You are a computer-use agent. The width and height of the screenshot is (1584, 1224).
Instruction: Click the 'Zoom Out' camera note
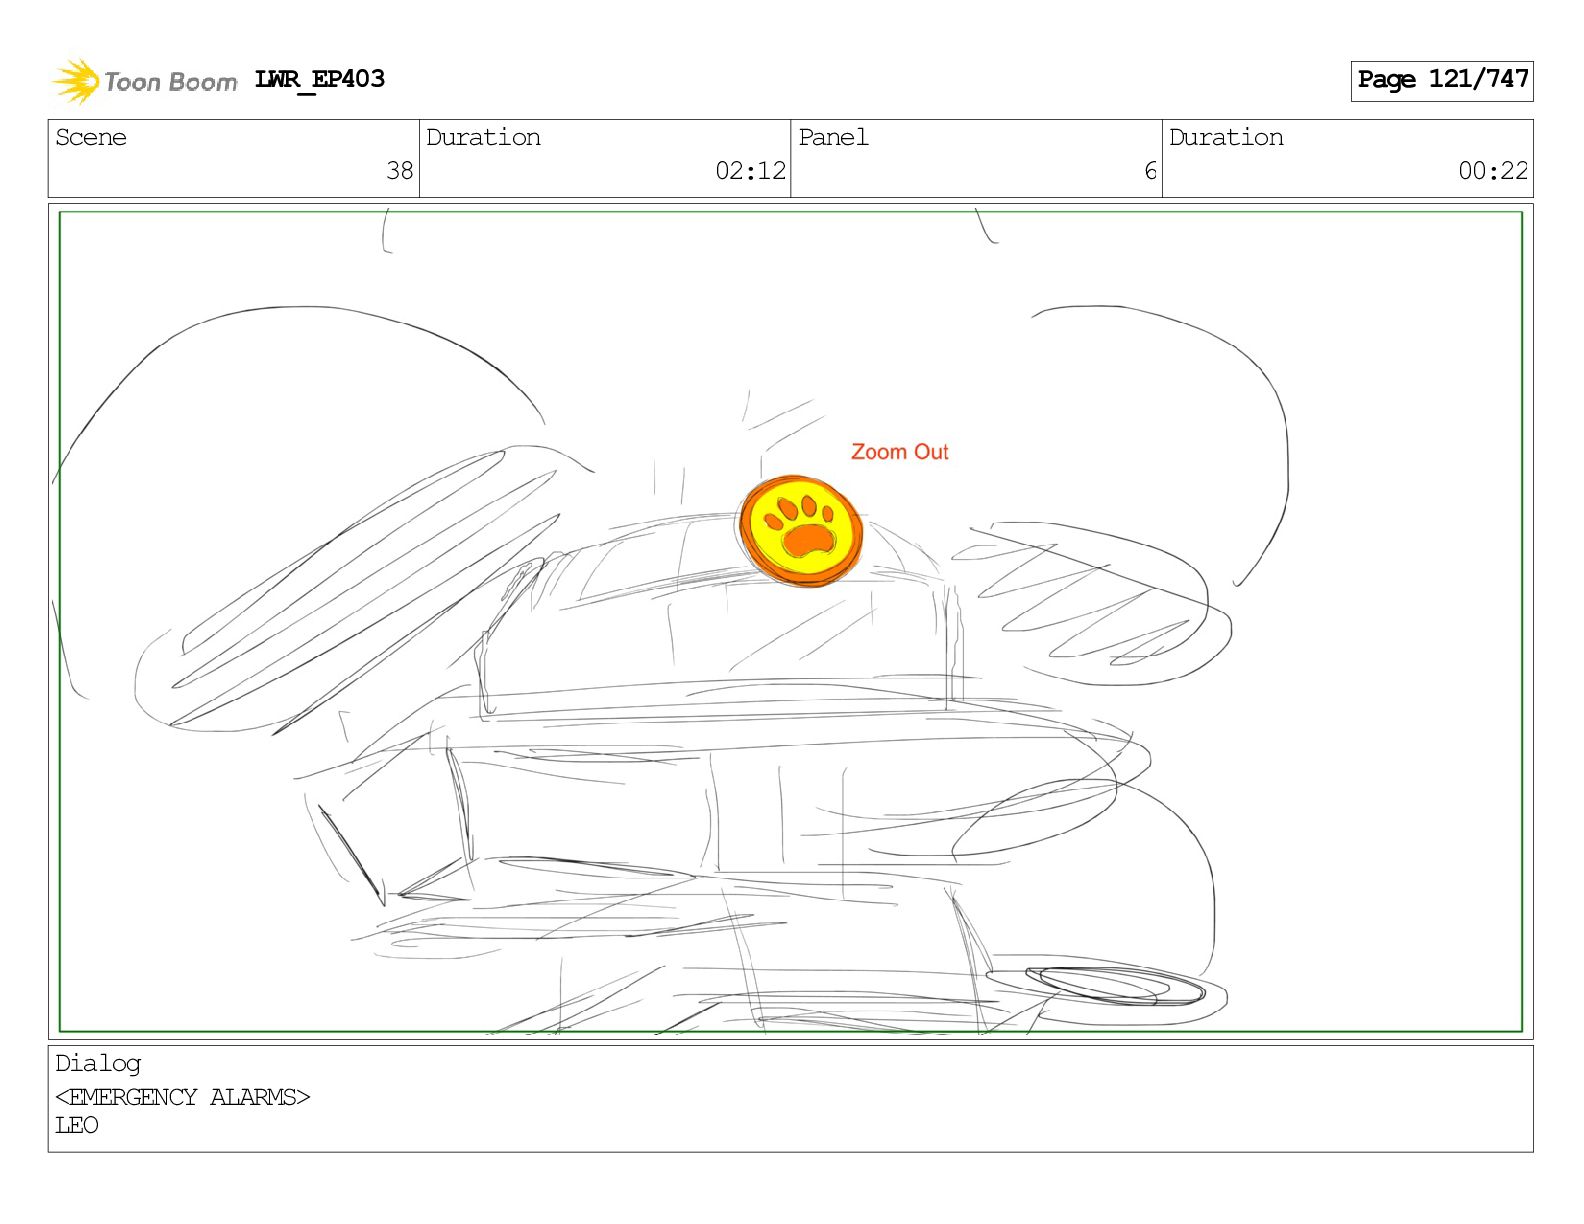899,452
